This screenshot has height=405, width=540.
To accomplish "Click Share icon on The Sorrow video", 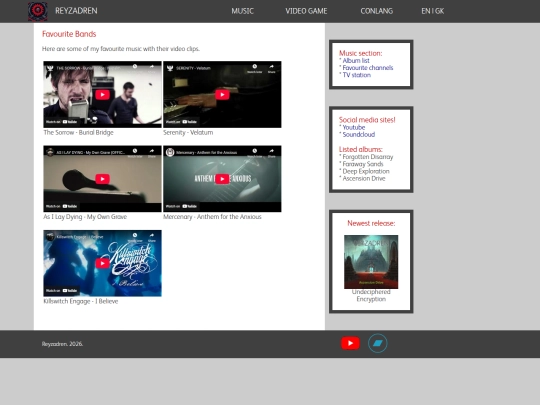I will tap(152, 68).
